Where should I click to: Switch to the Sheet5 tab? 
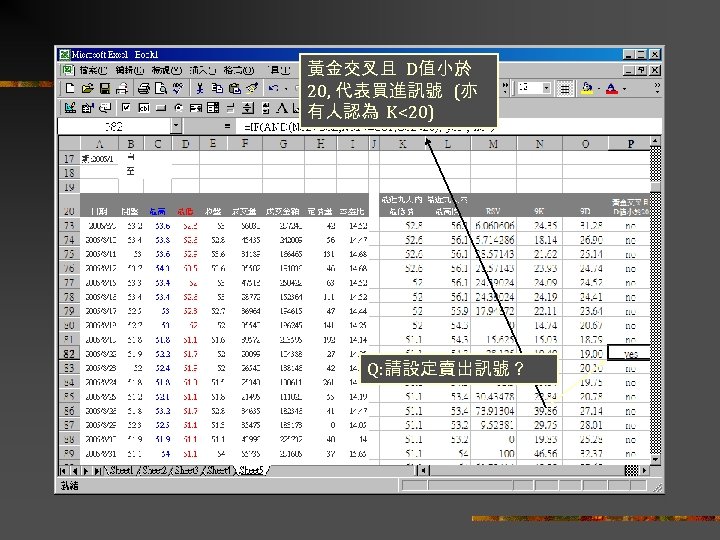(x=252, y=470)
